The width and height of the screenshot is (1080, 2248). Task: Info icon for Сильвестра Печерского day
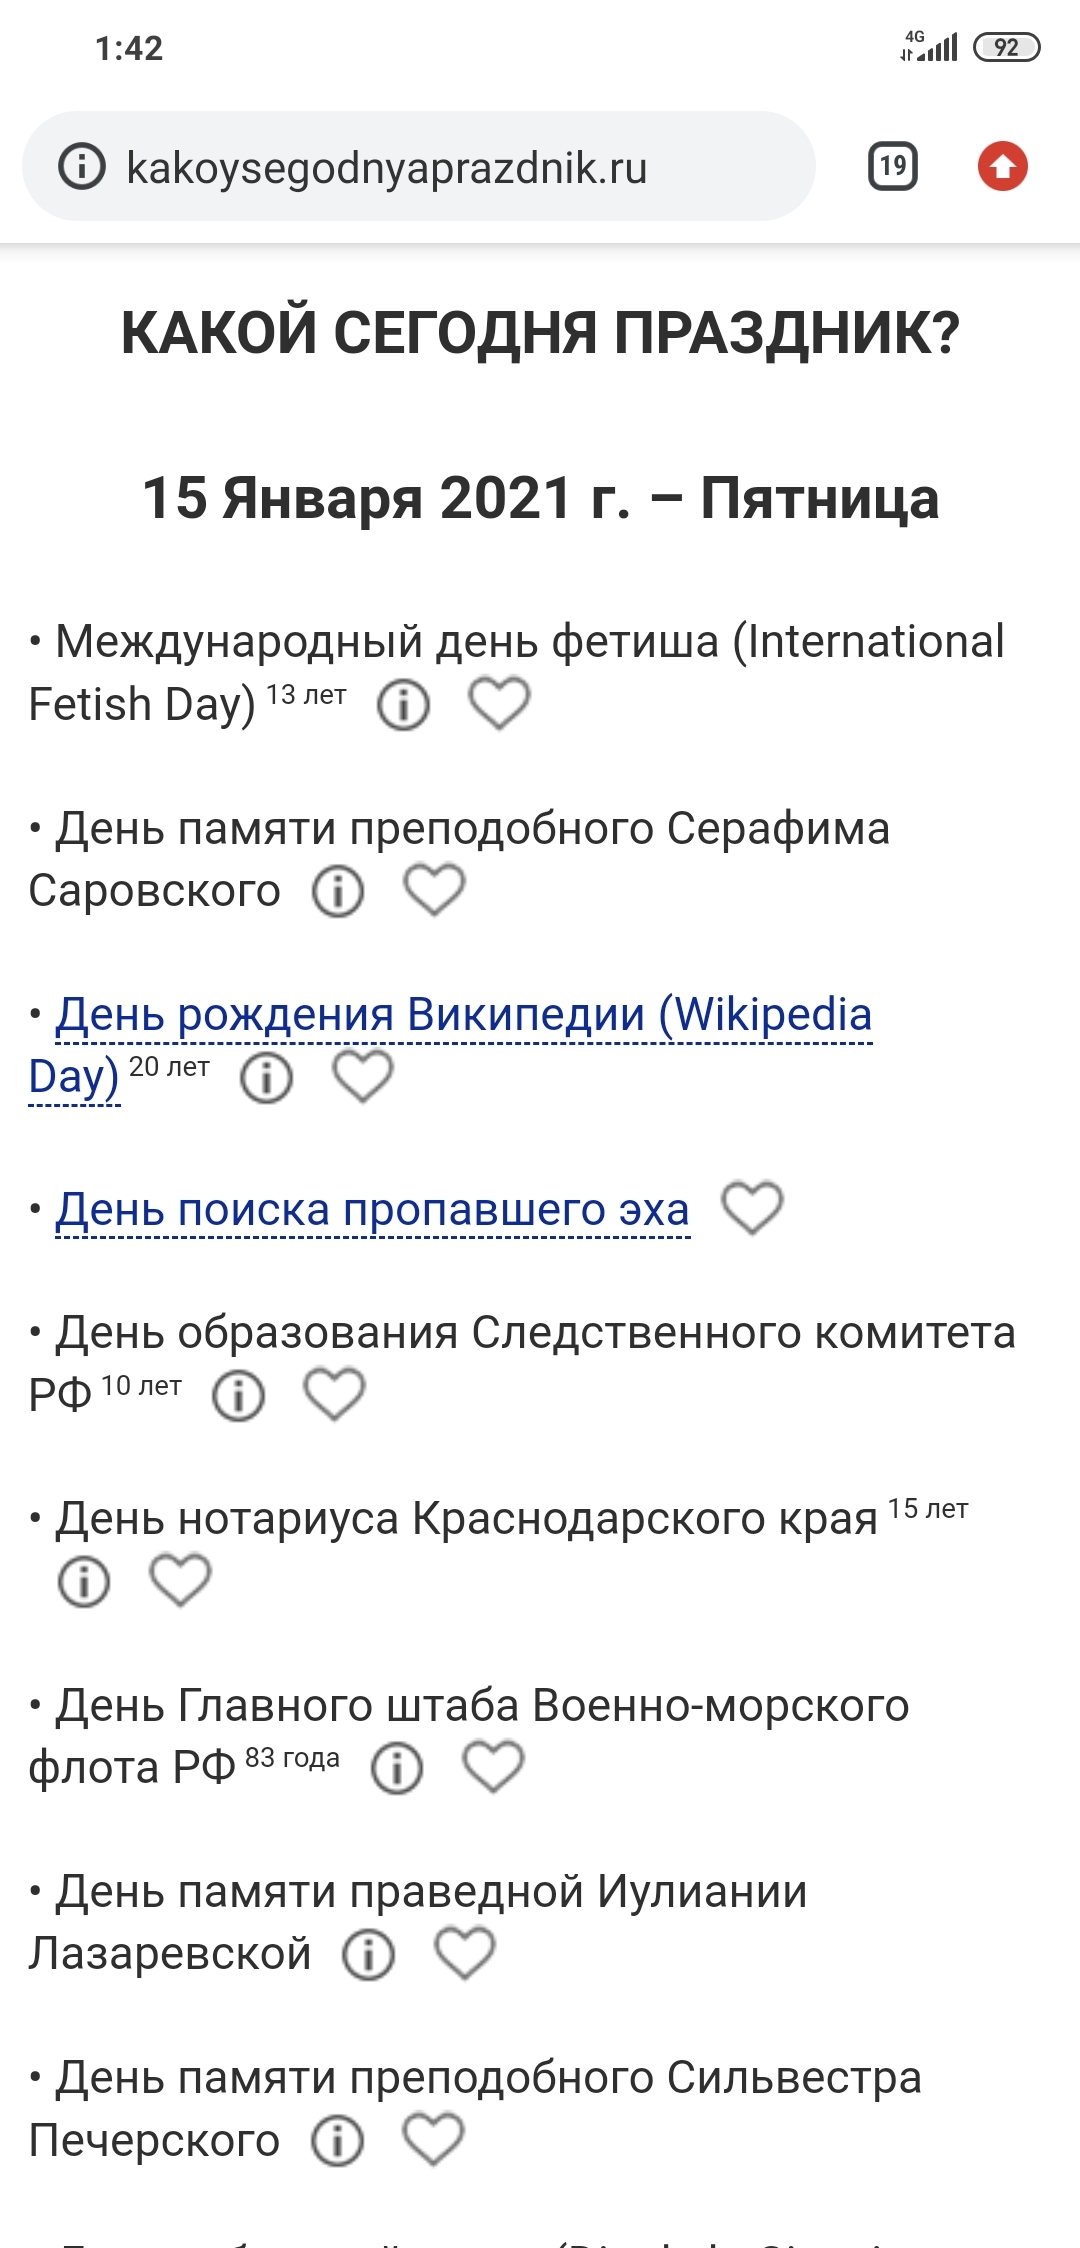point(337,2141)
